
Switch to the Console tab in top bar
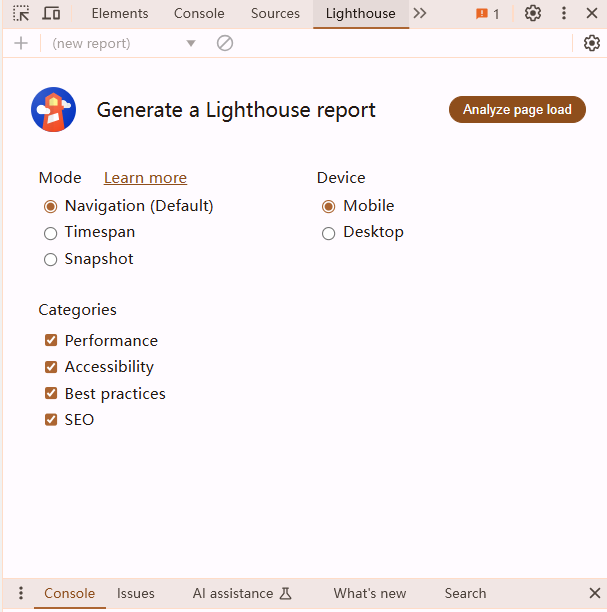coord(199,13)
